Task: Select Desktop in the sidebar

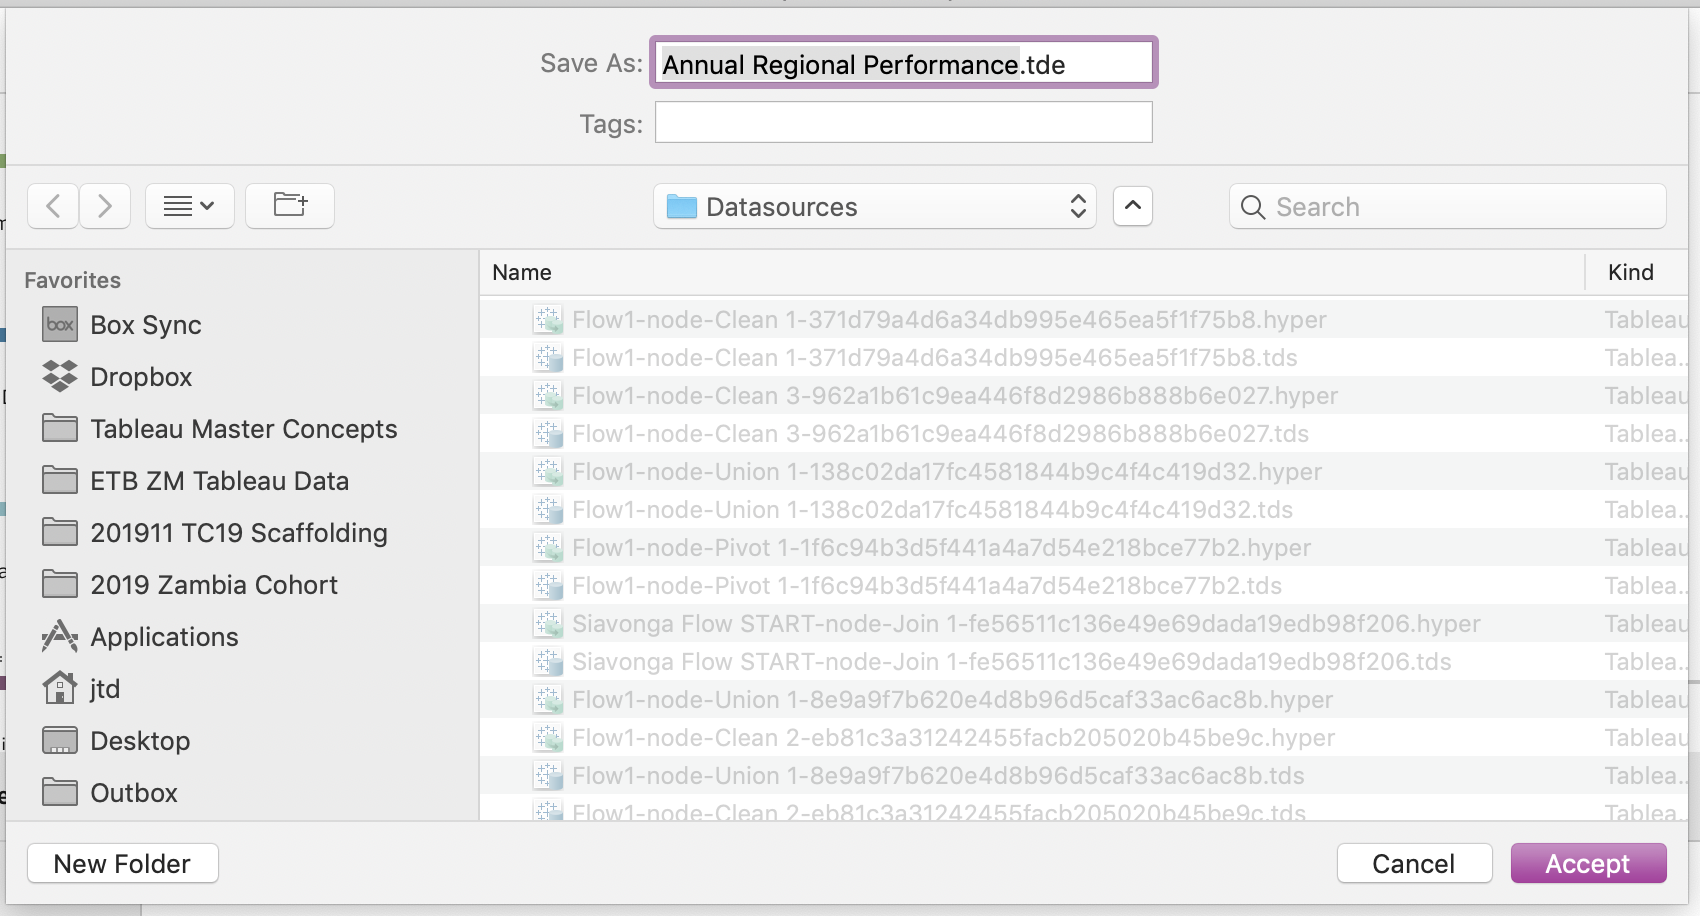Action: point(140,741)
